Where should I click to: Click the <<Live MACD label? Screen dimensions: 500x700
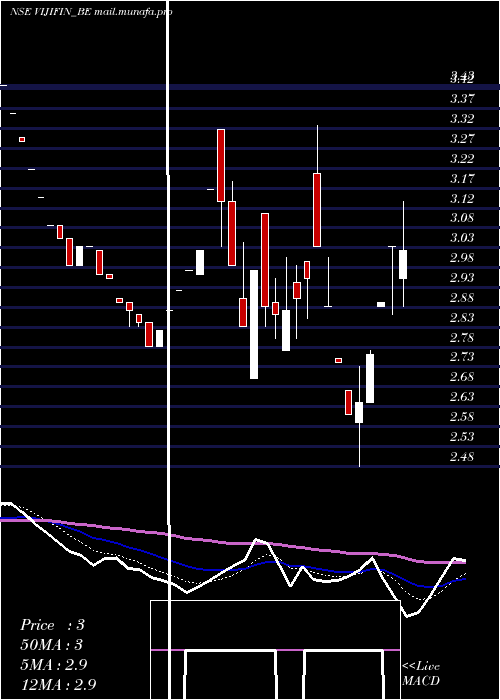pyautogui.click(x=421, y=673)
